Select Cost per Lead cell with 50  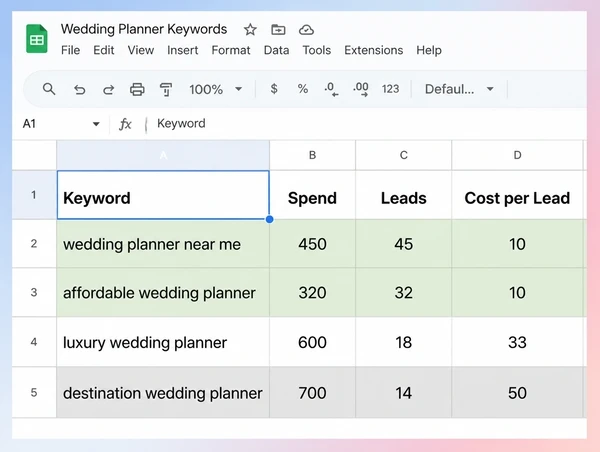tap(517, 392)
